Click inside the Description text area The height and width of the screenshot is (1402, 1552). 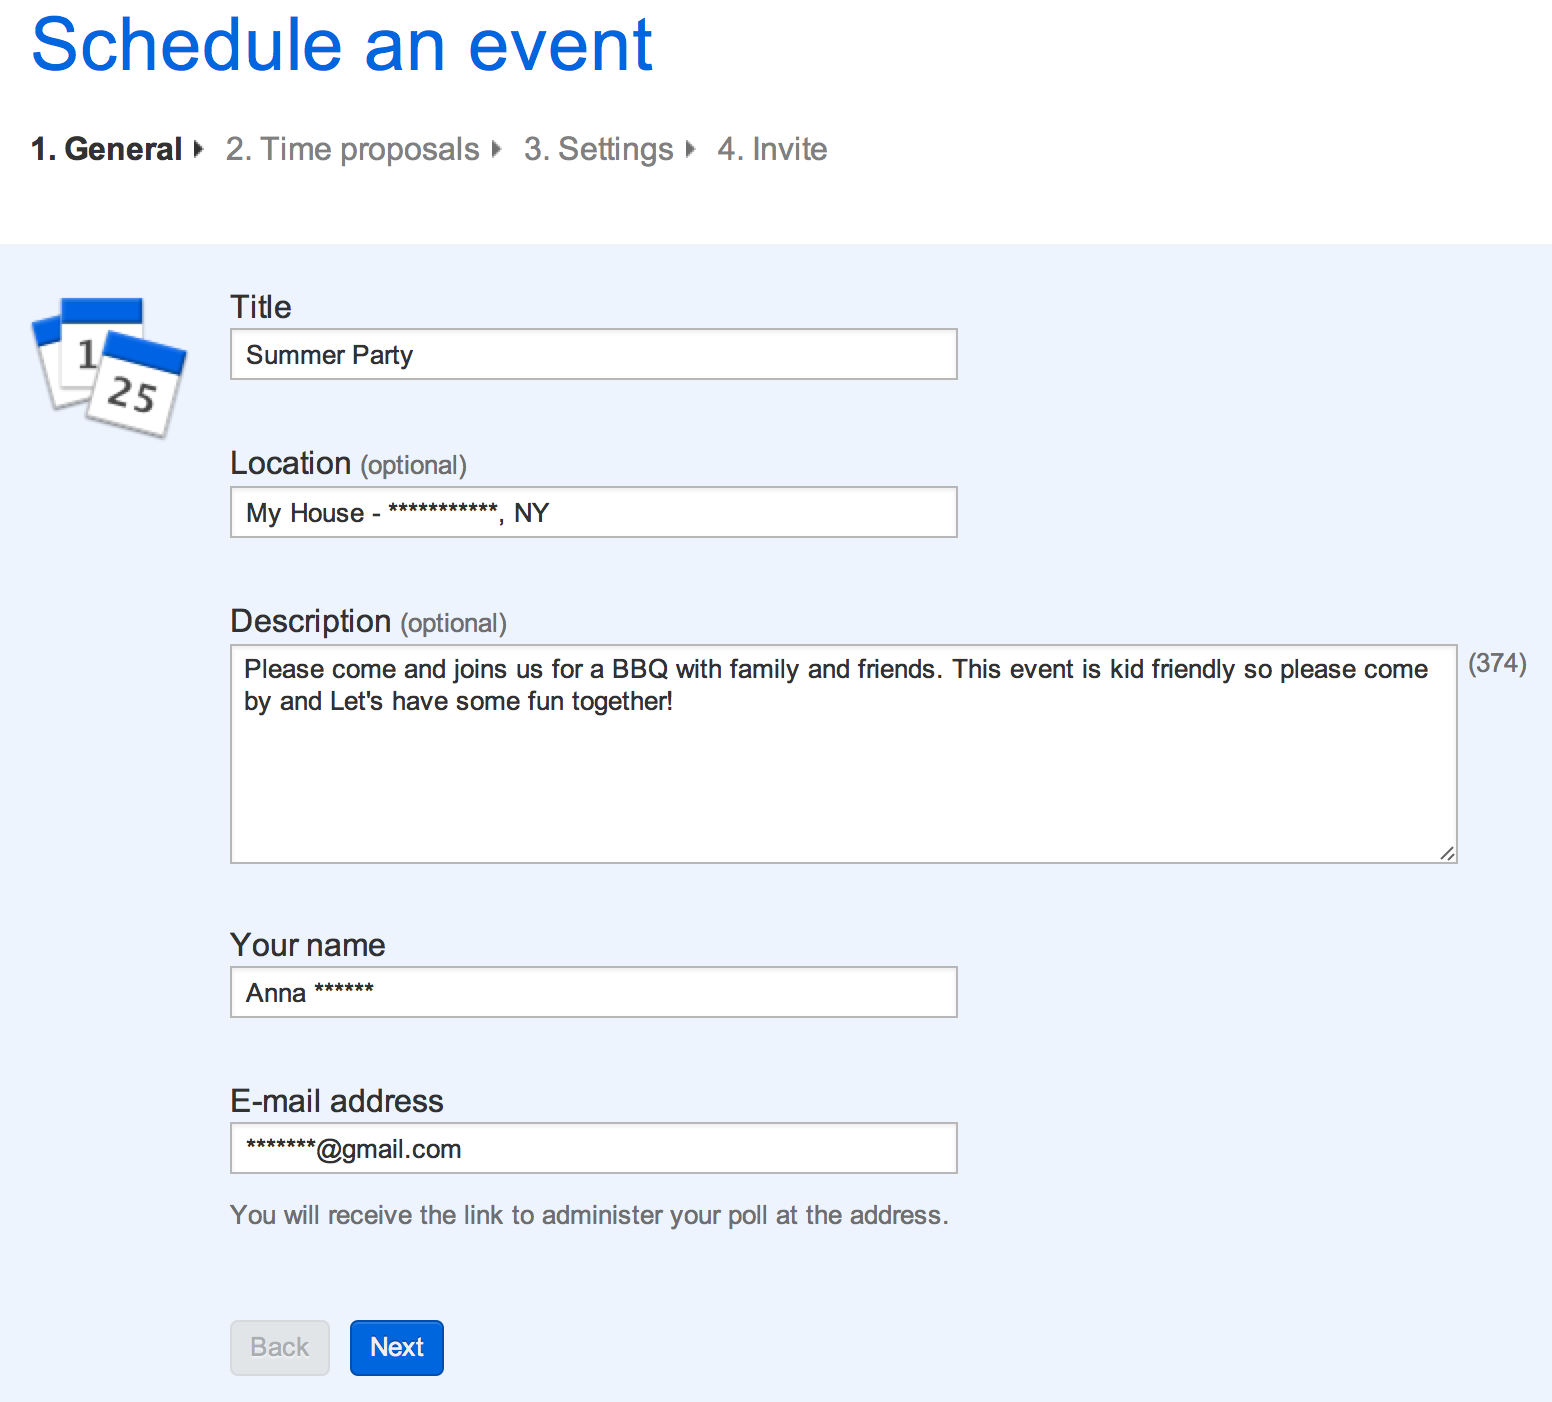pos(843,750)
